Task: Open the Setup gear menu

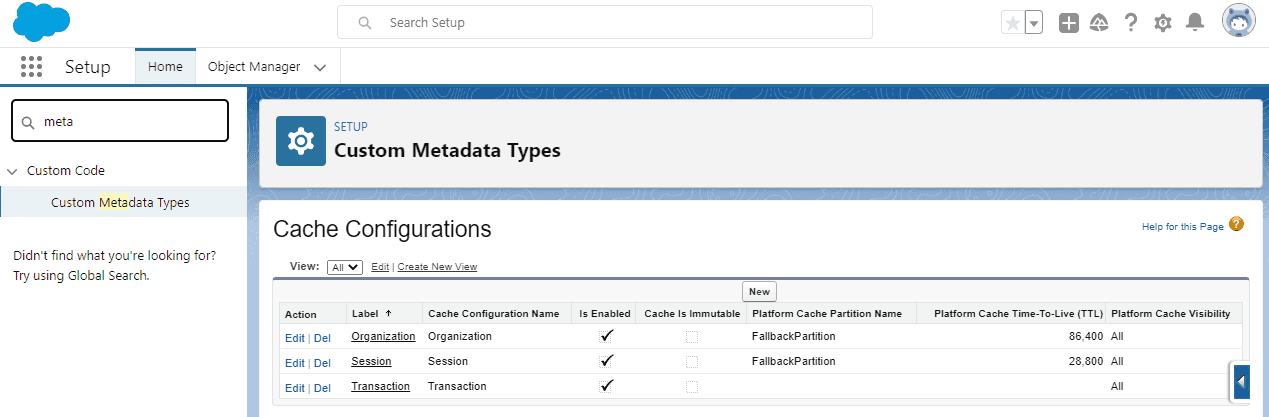Action: tap(1162, 23)
